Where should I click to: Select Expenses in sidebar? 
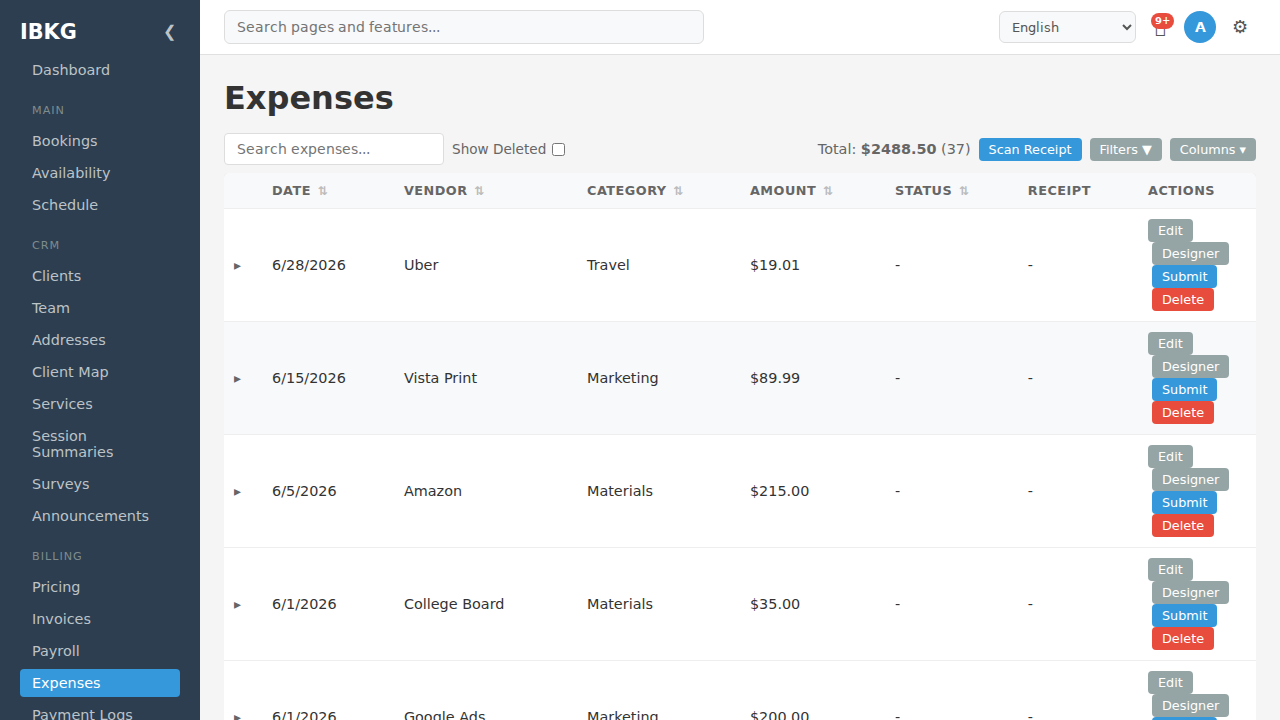pyautogui.click(x=100, y=683)
